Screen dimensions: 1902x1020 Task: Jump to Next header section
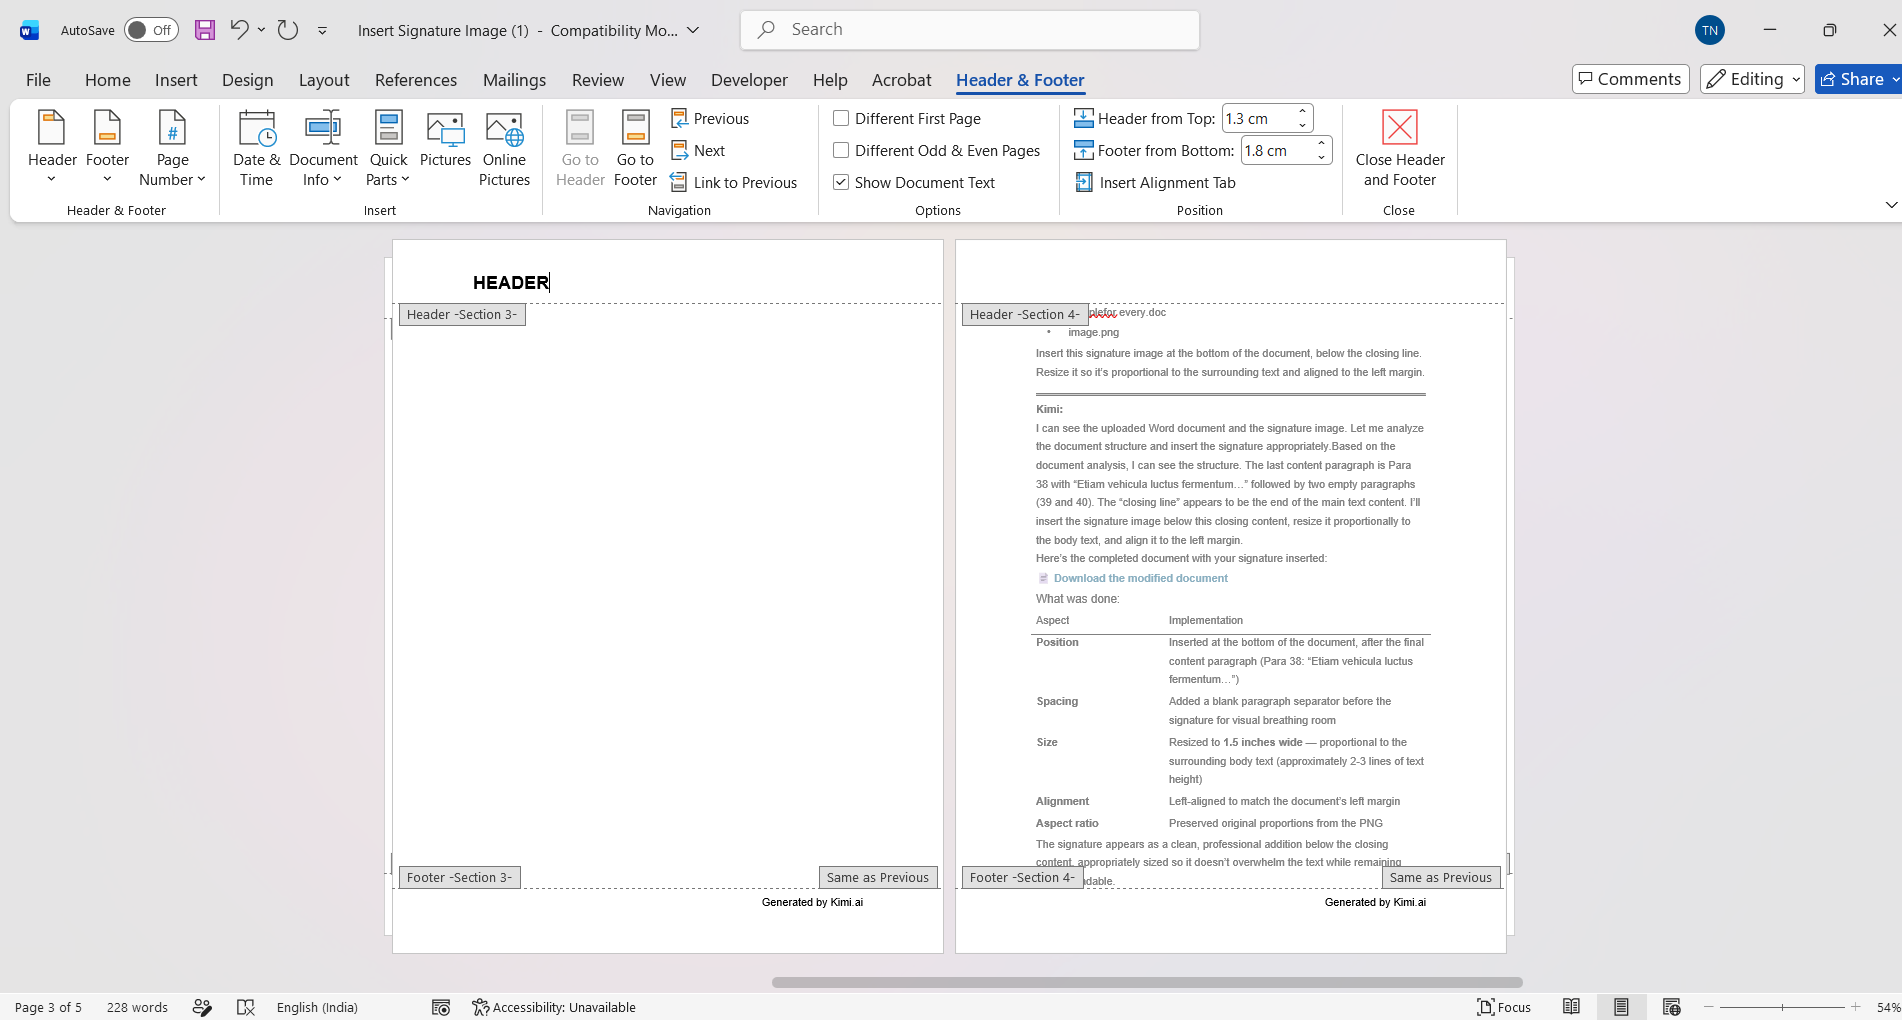pyautogui.click(x=698, y=150)
